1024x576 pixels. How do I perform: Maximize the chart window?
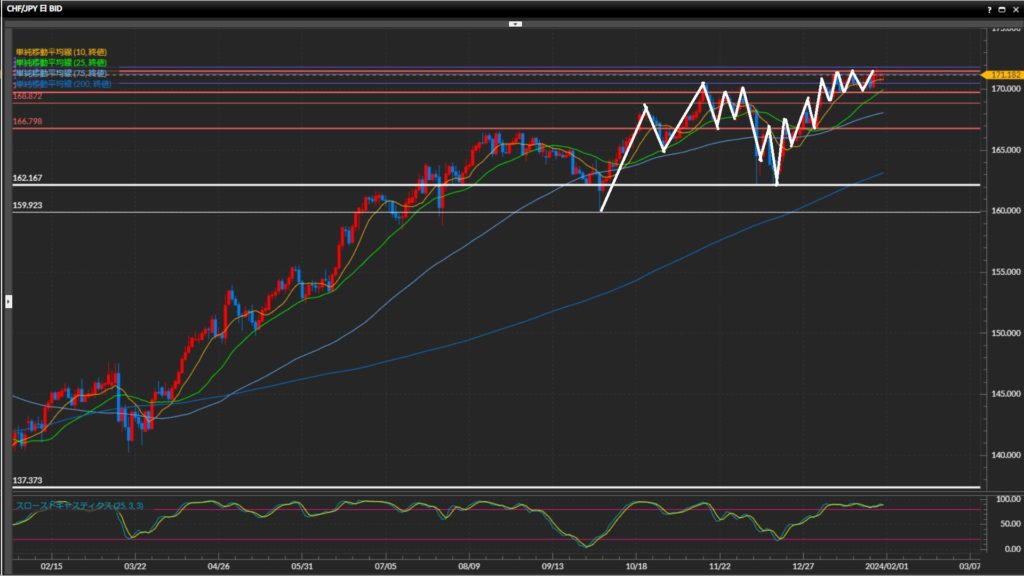tap(1001, 8)
